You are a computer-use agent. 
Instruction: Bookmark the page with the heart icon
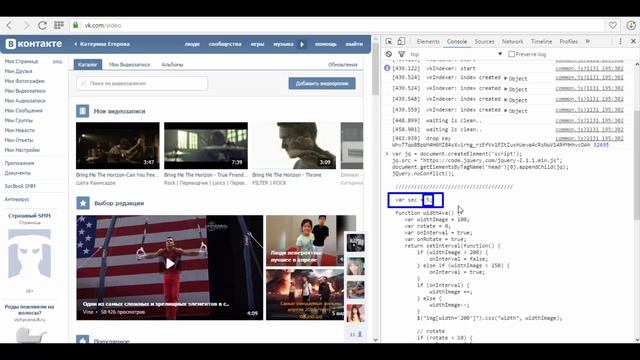click(x=613, y=25)
